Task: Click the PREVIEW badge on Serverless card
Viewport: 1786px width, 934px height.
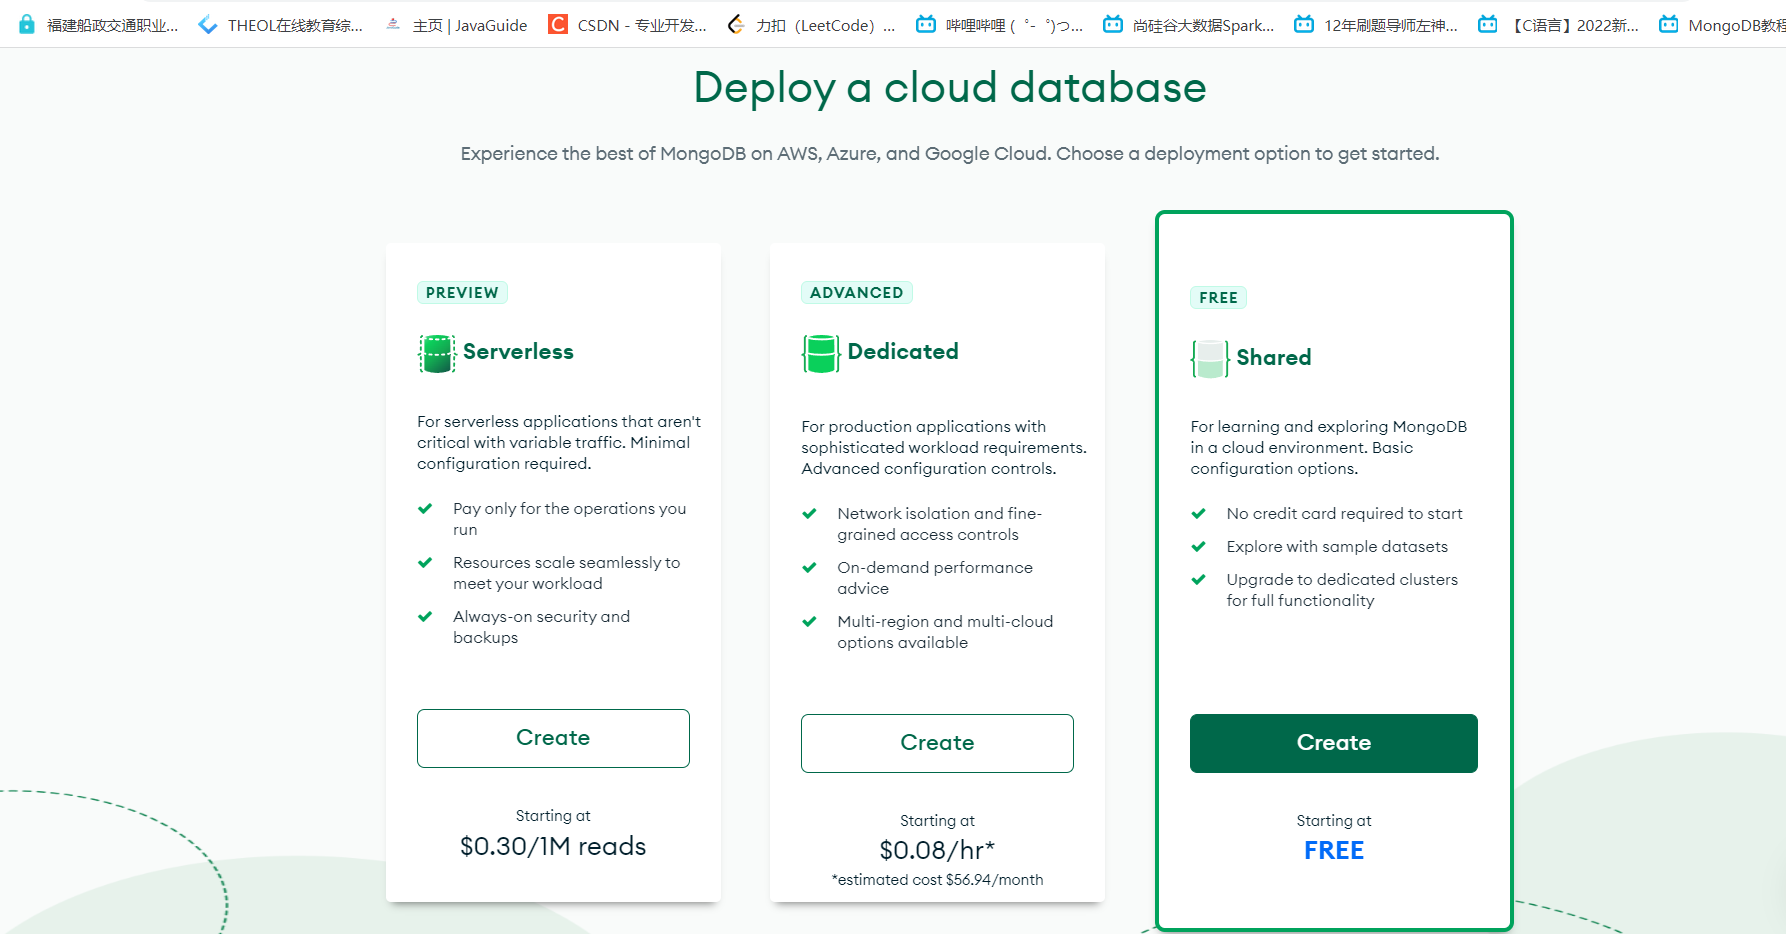Action: tap(462, 292)
